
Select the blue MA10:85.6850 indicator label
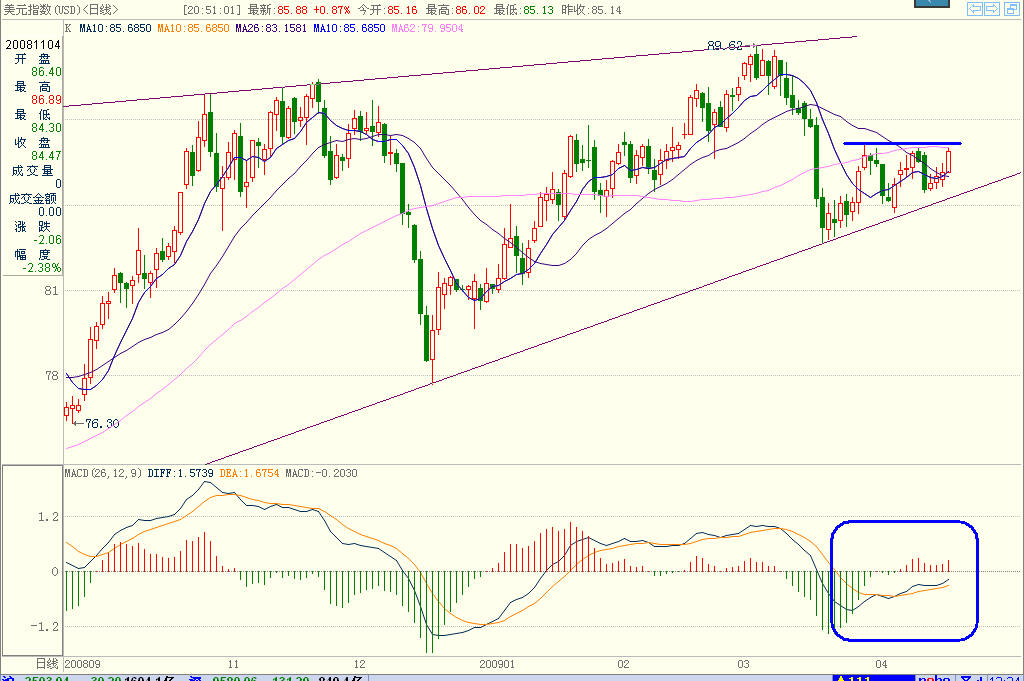point(349,28)
